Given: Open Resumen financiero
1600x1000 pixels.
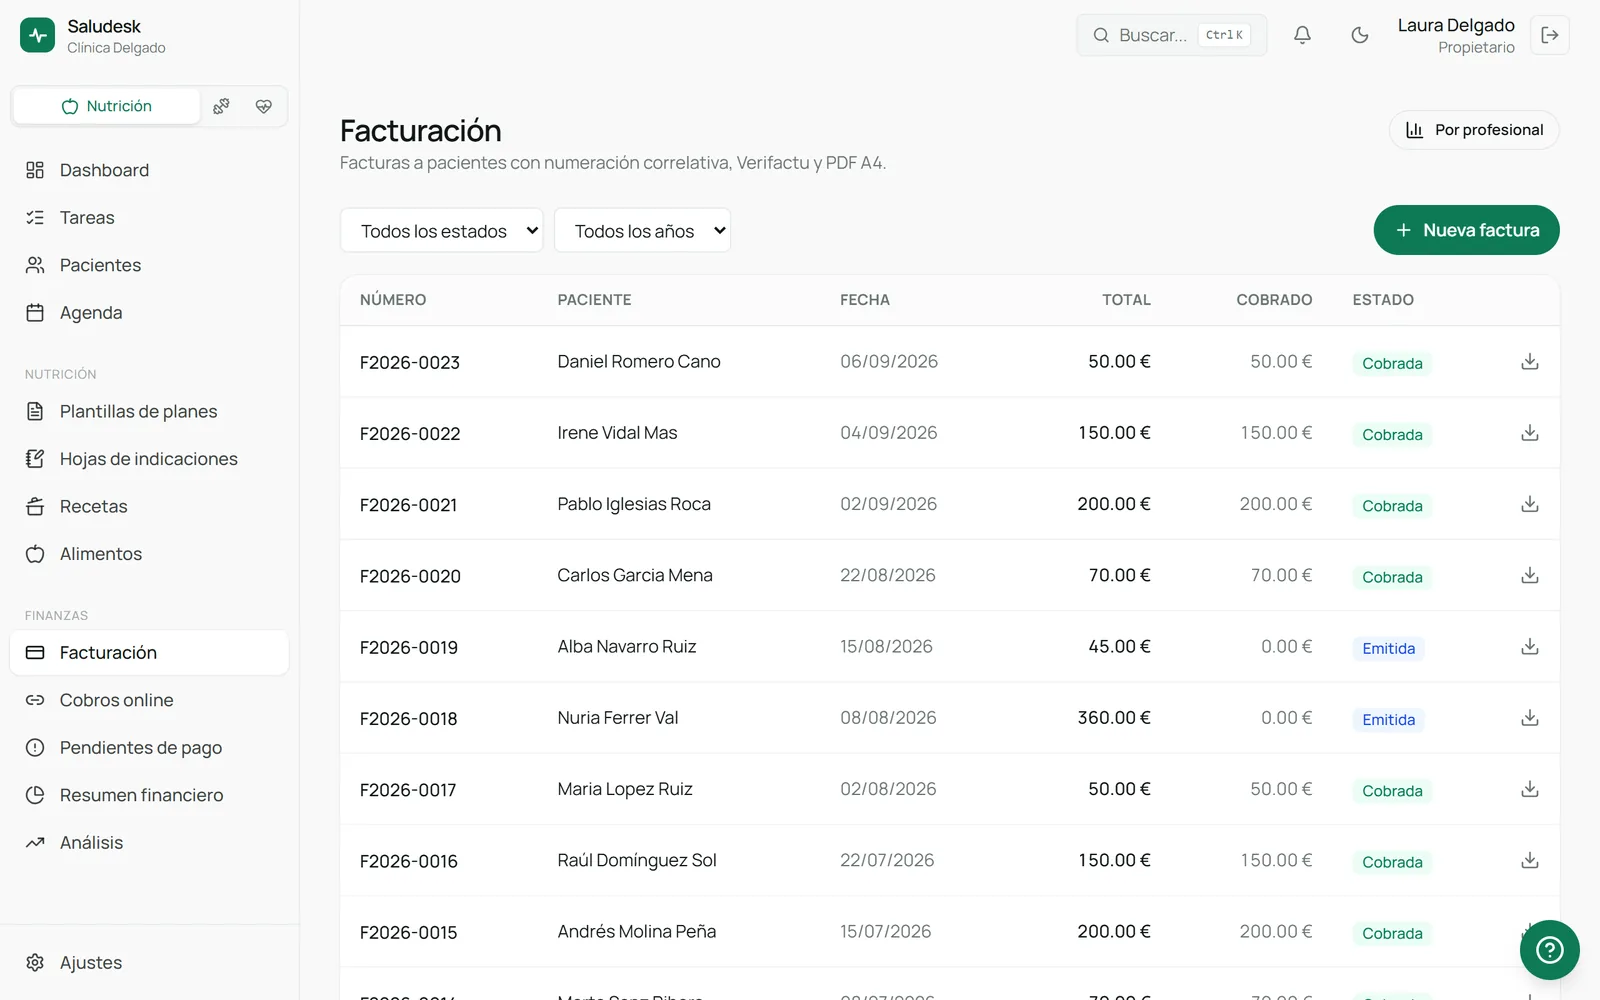Looking at the screenshot, I should click(x=150, y=795).
